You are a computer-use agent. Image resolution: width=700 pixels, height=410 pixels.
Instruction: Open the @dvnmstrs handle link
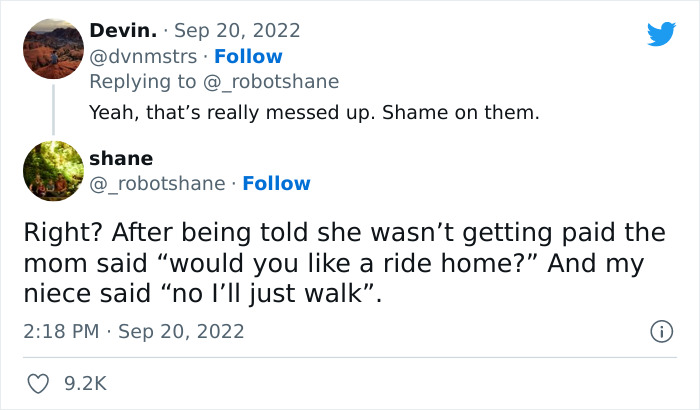[x=143, y=56]
